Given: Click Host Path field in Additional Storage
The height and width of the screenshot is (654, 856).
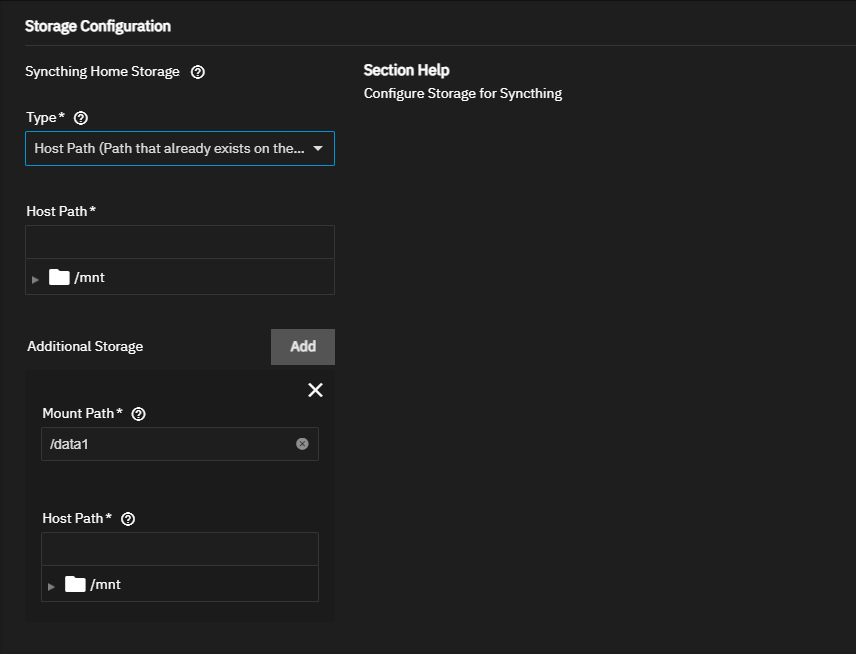Looking at the screenshot, I should click(x=180, y=549).
